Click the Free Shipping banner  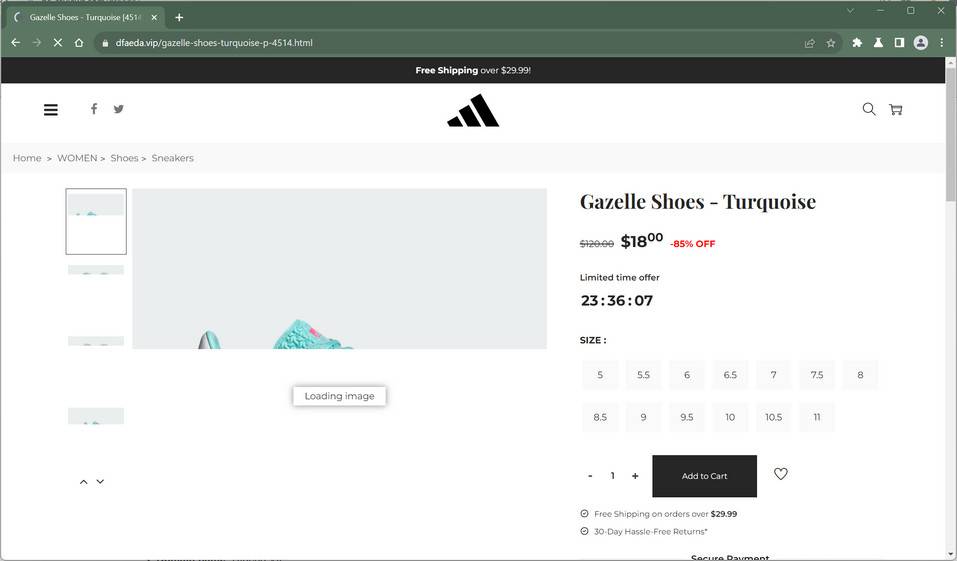pyautogui.click(x=473, y=70)
